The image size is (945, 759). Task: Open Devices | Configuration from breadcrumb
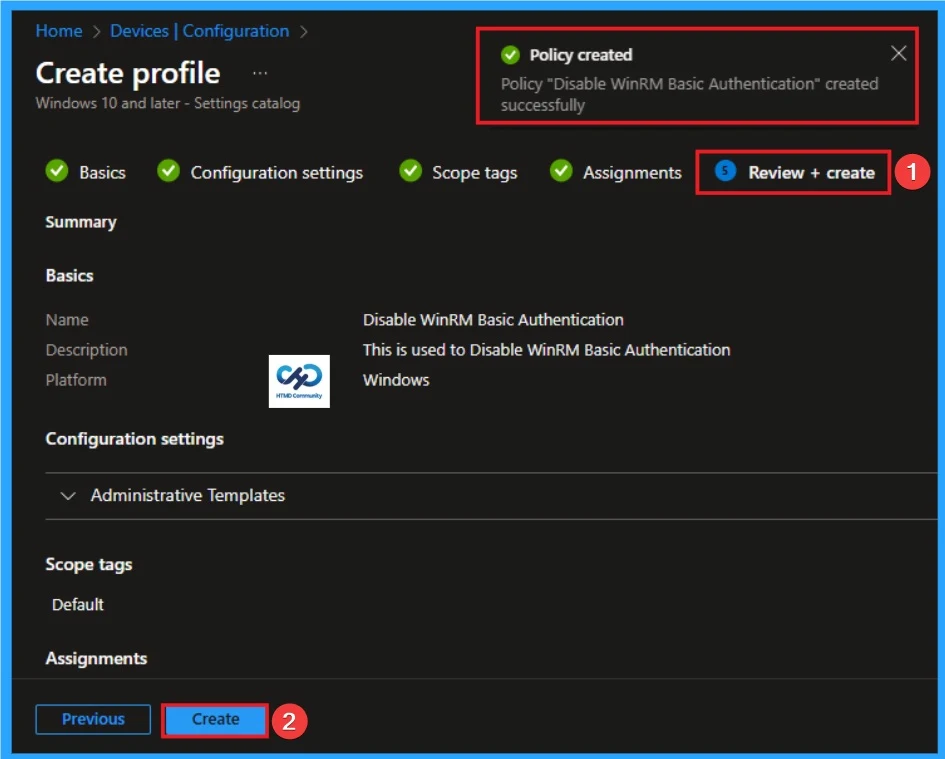tap(194, 31)
